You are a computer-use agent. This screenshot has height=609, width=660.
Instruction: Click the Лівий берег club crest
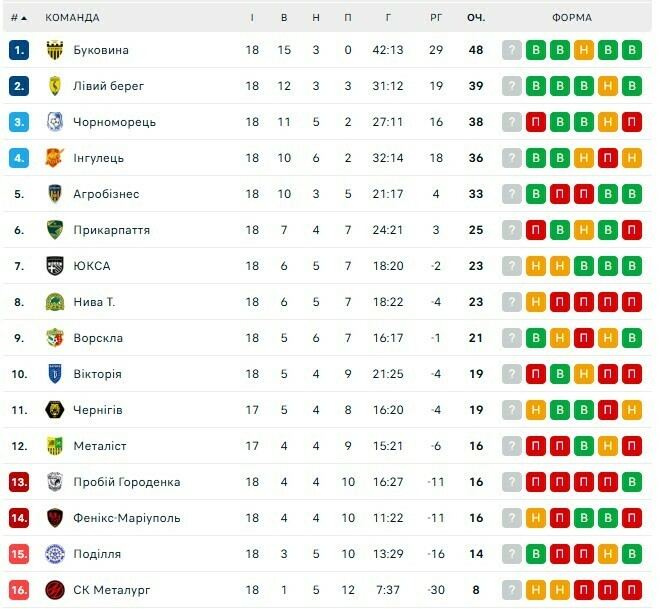click(55, 86)
